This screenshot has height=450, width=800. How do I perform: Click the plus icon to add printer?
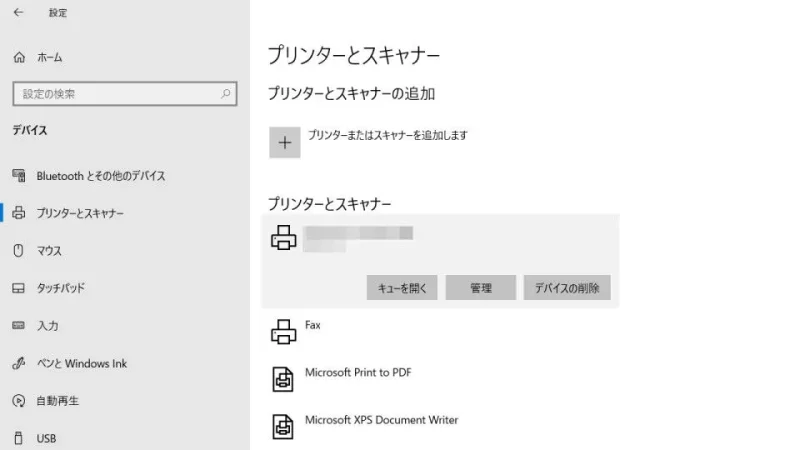pyautogui.click(x=285, y=143)
